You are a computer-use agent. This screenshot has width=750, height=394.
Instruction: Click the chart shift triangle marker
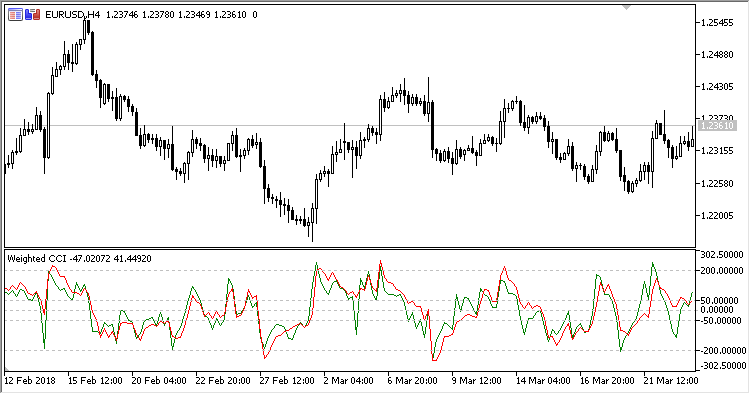click(627, 7)
